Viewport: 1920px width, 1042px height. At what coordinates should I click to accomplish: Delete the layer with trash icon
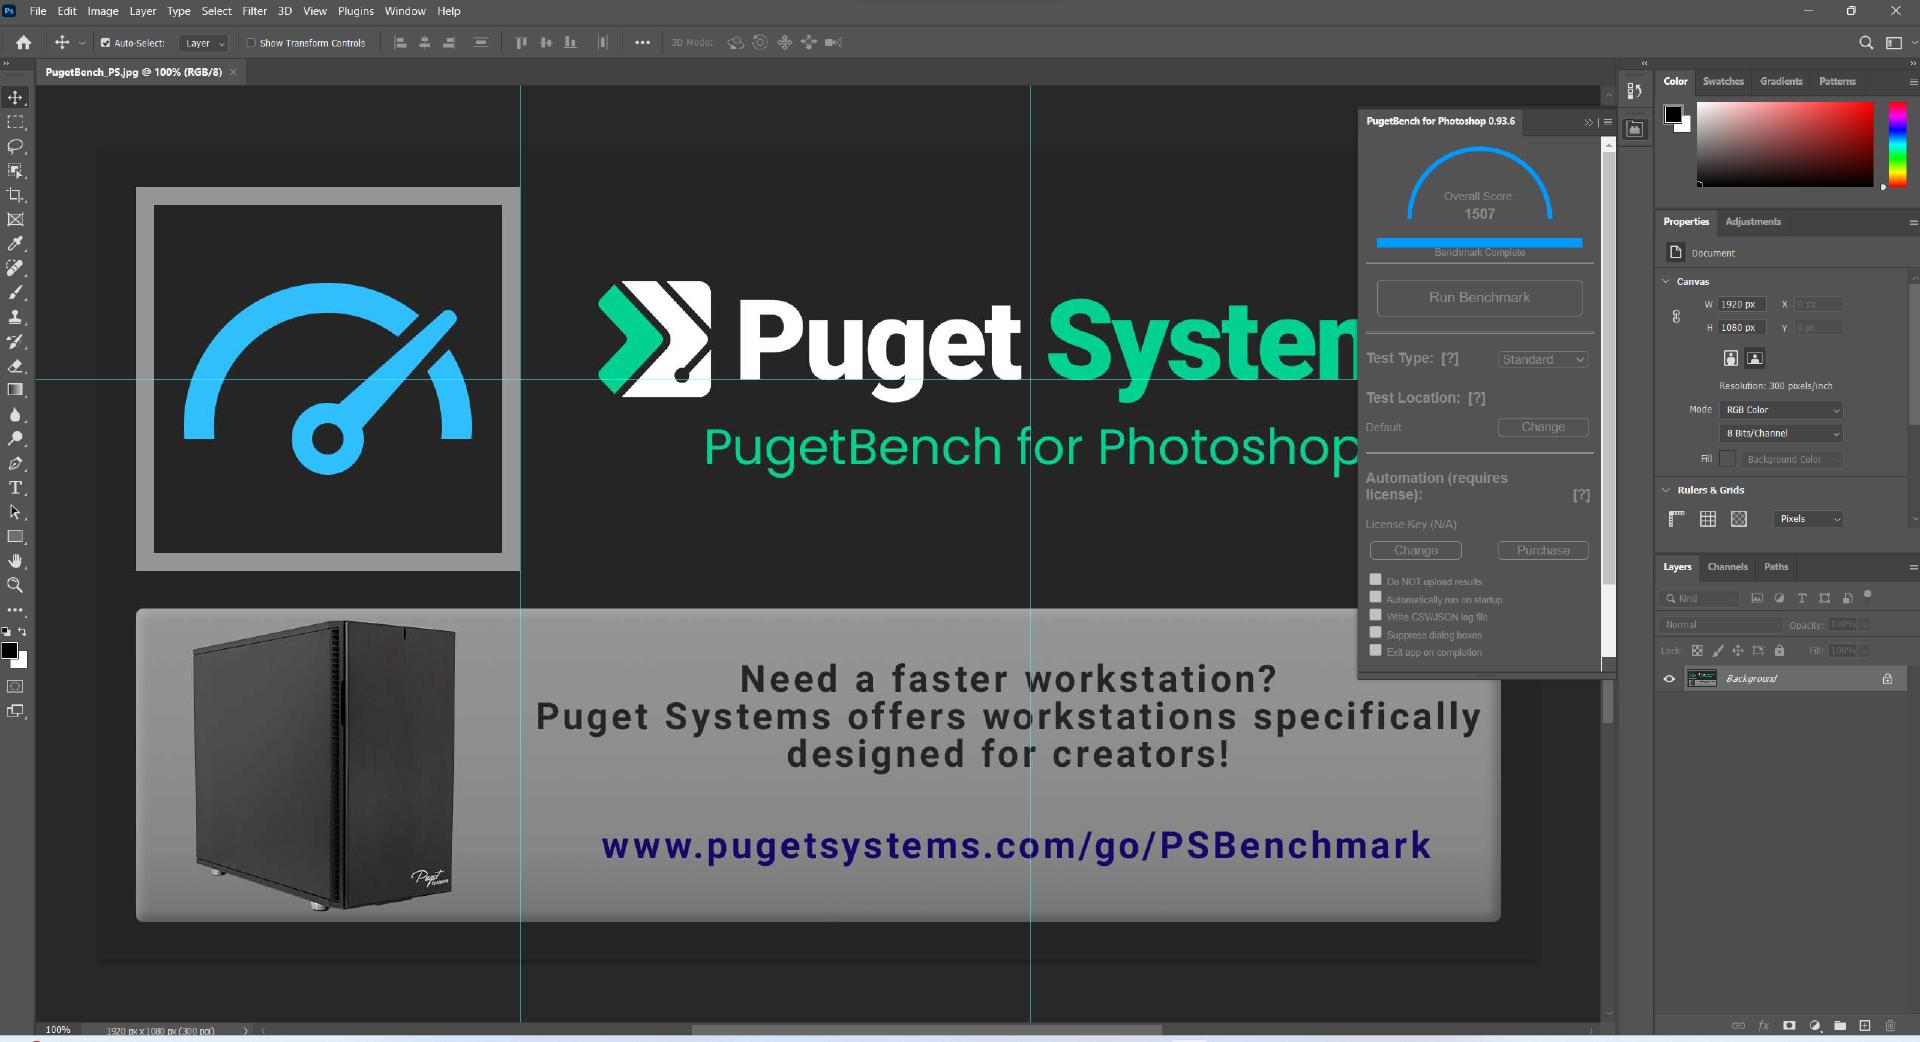1890,1026
